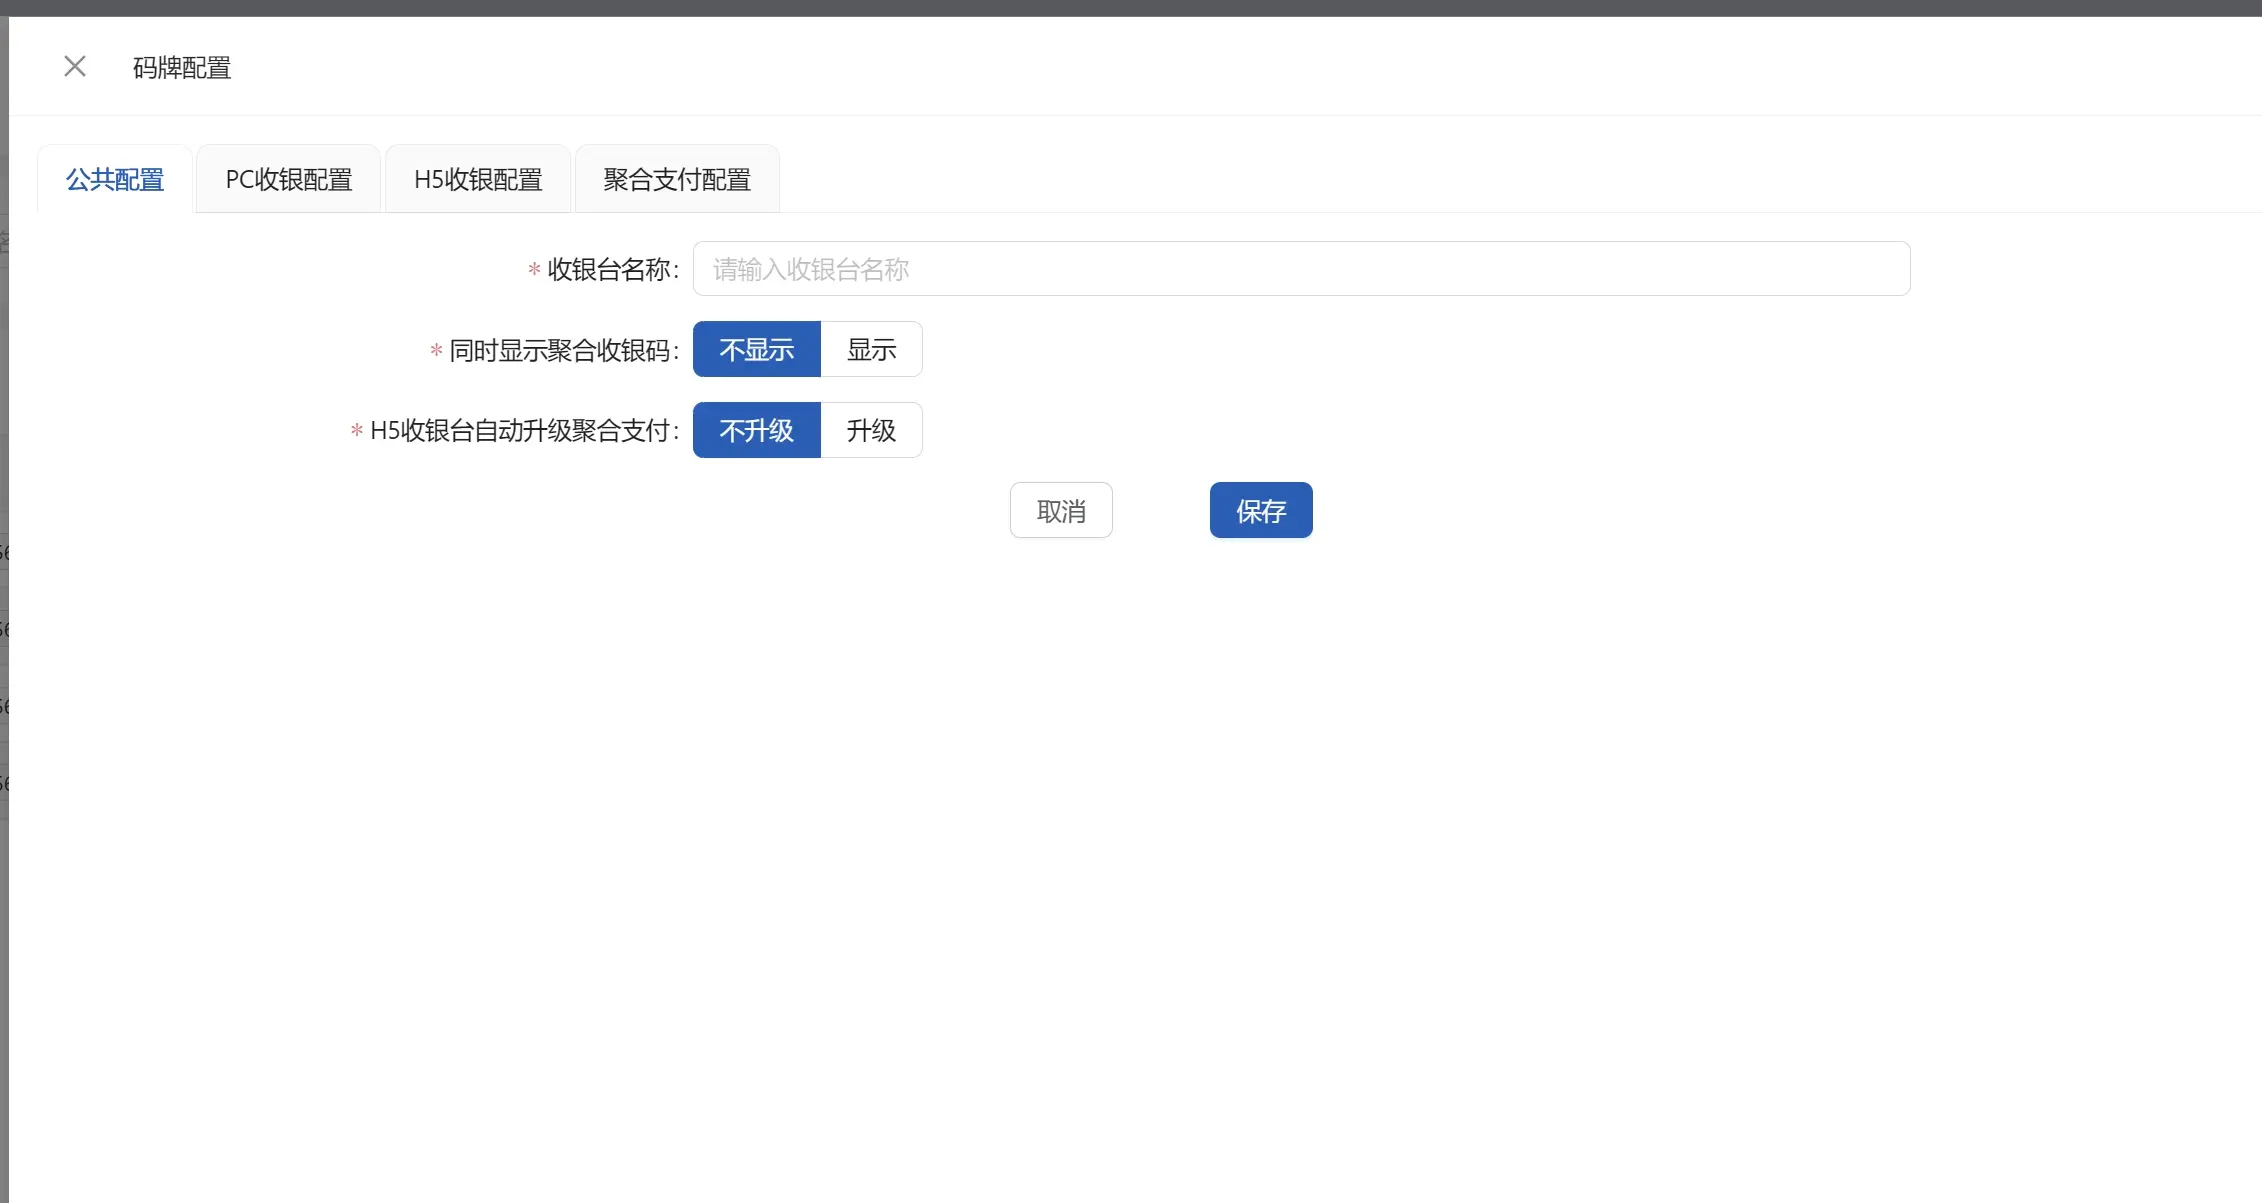Choose 显示 for 聚合收银码
The image size is (2262, 1203).
tap(871, 350)
